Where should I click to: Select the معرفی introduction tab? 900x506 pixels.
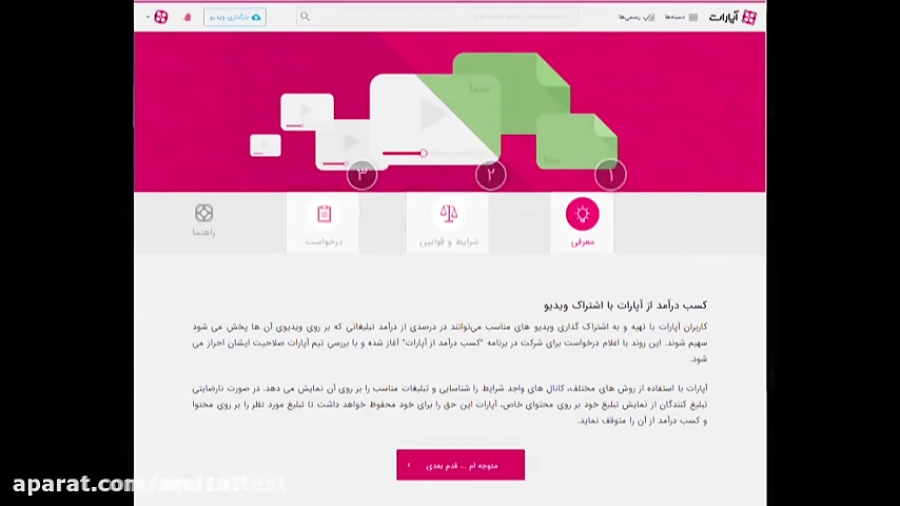(582, 223)
